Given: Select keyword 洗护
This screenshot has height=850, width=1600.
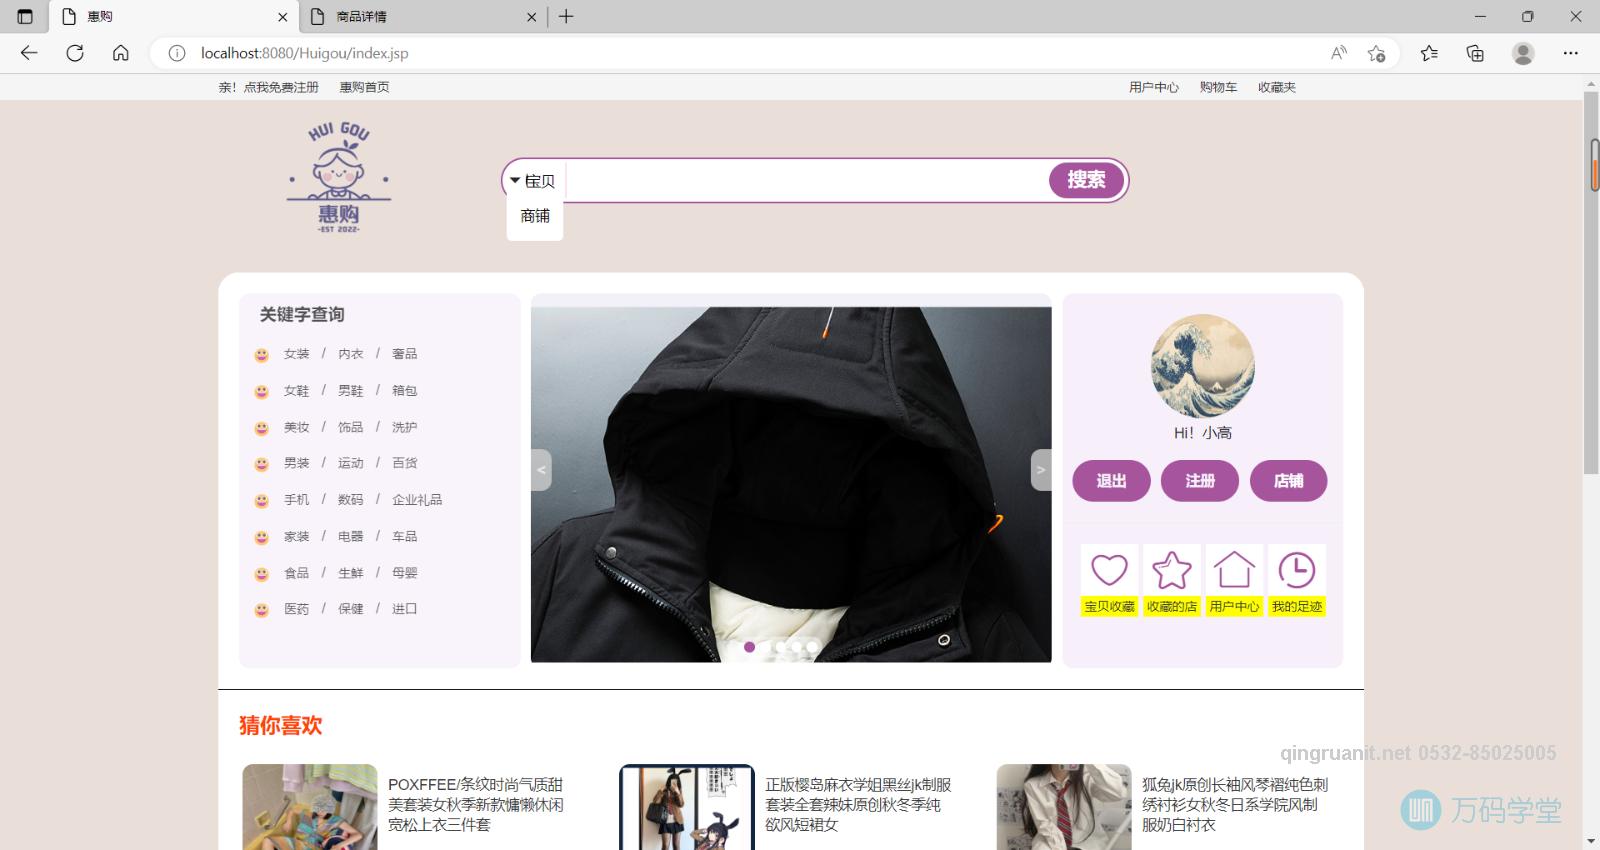Looking at the screenshot, I should coord(404,427).
